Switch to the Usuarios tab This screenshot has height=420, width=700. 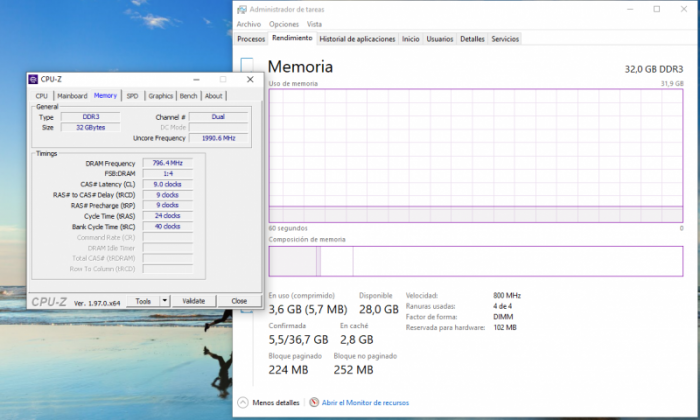coord(440,39)
